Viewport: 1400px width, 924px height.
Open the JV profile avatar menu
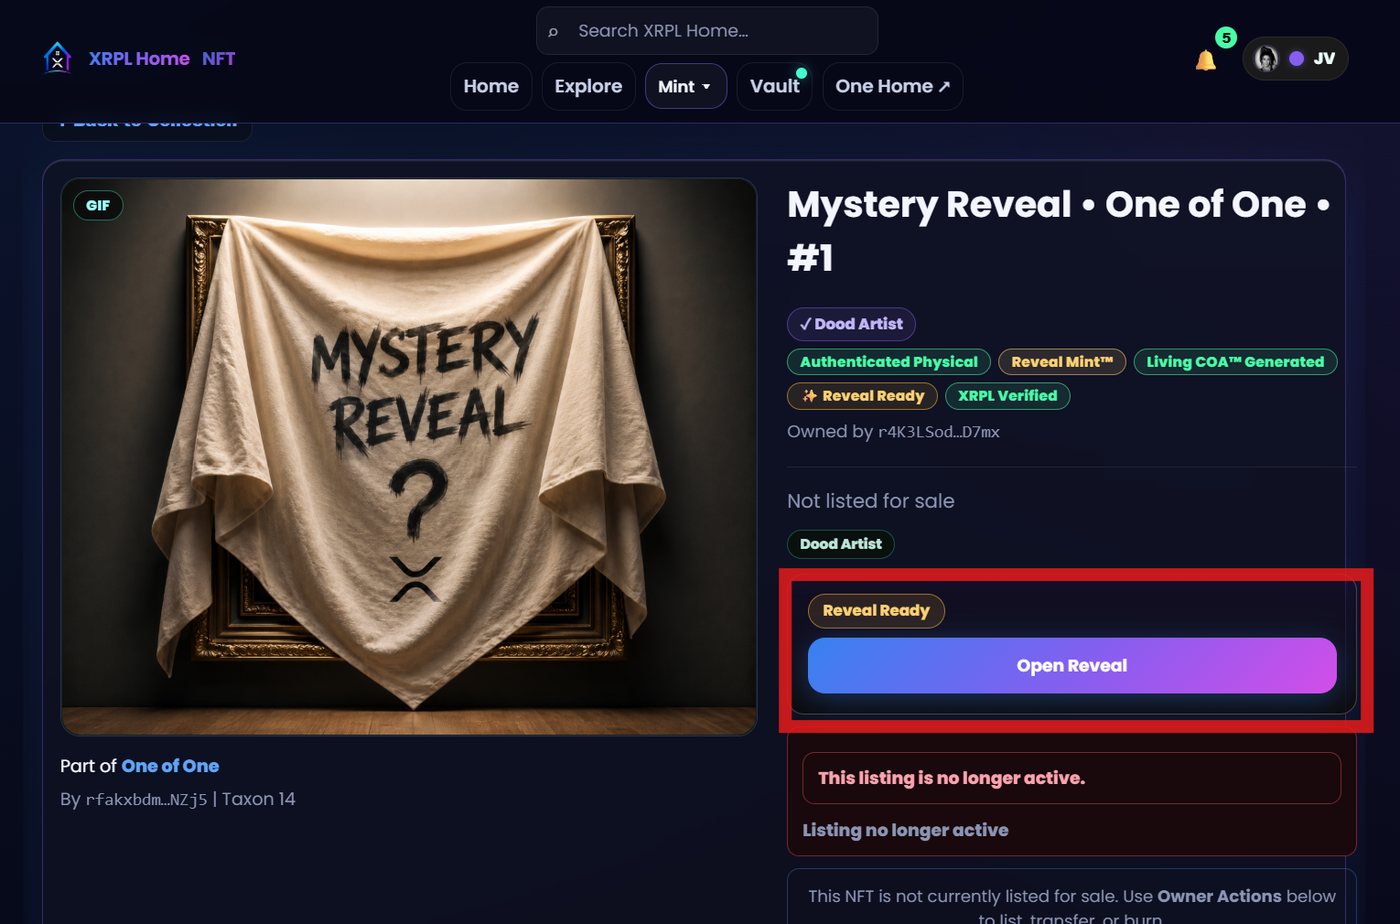pyautogui.click(x=1295, y=58)
